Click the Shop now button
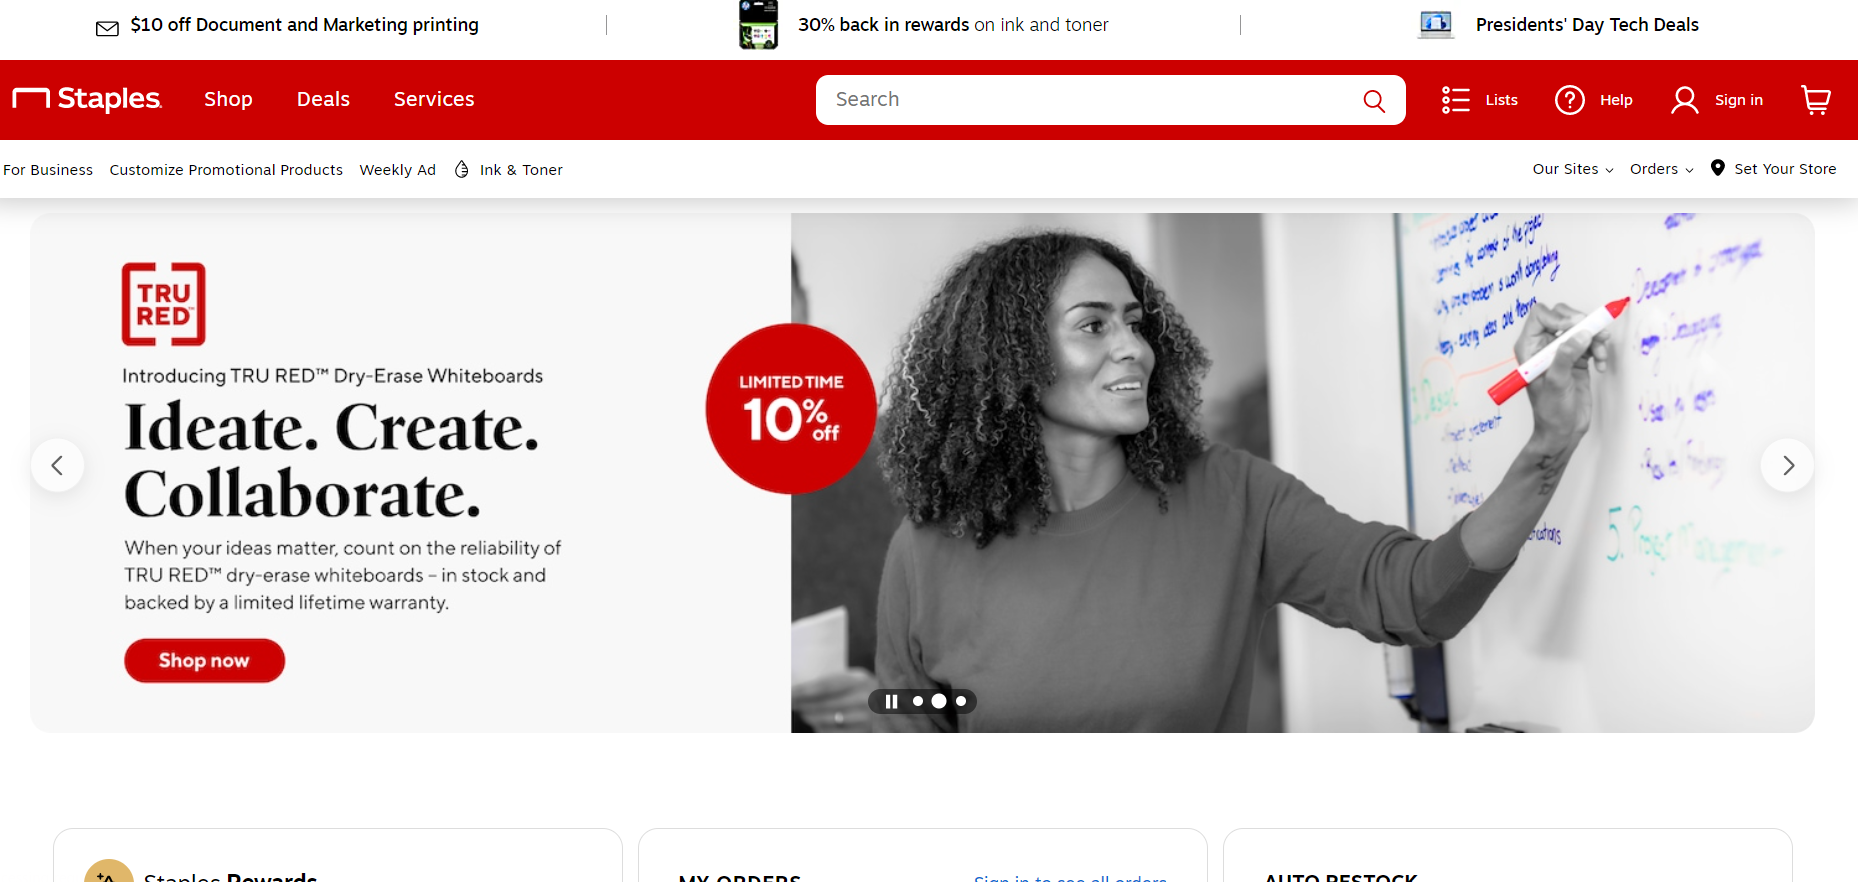 pos(204,660)
